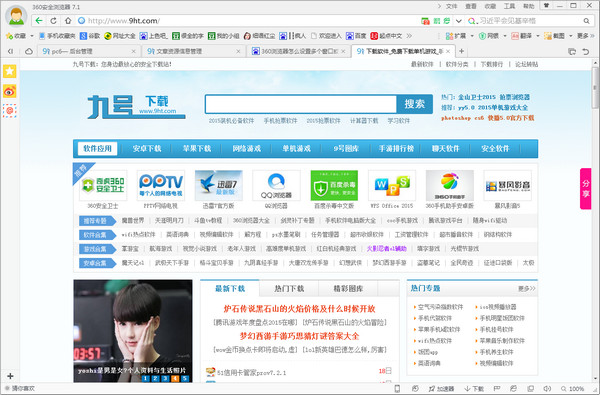Select the 热门下载 content tab
The image size is (600, 395).
[x=289, y=289]
